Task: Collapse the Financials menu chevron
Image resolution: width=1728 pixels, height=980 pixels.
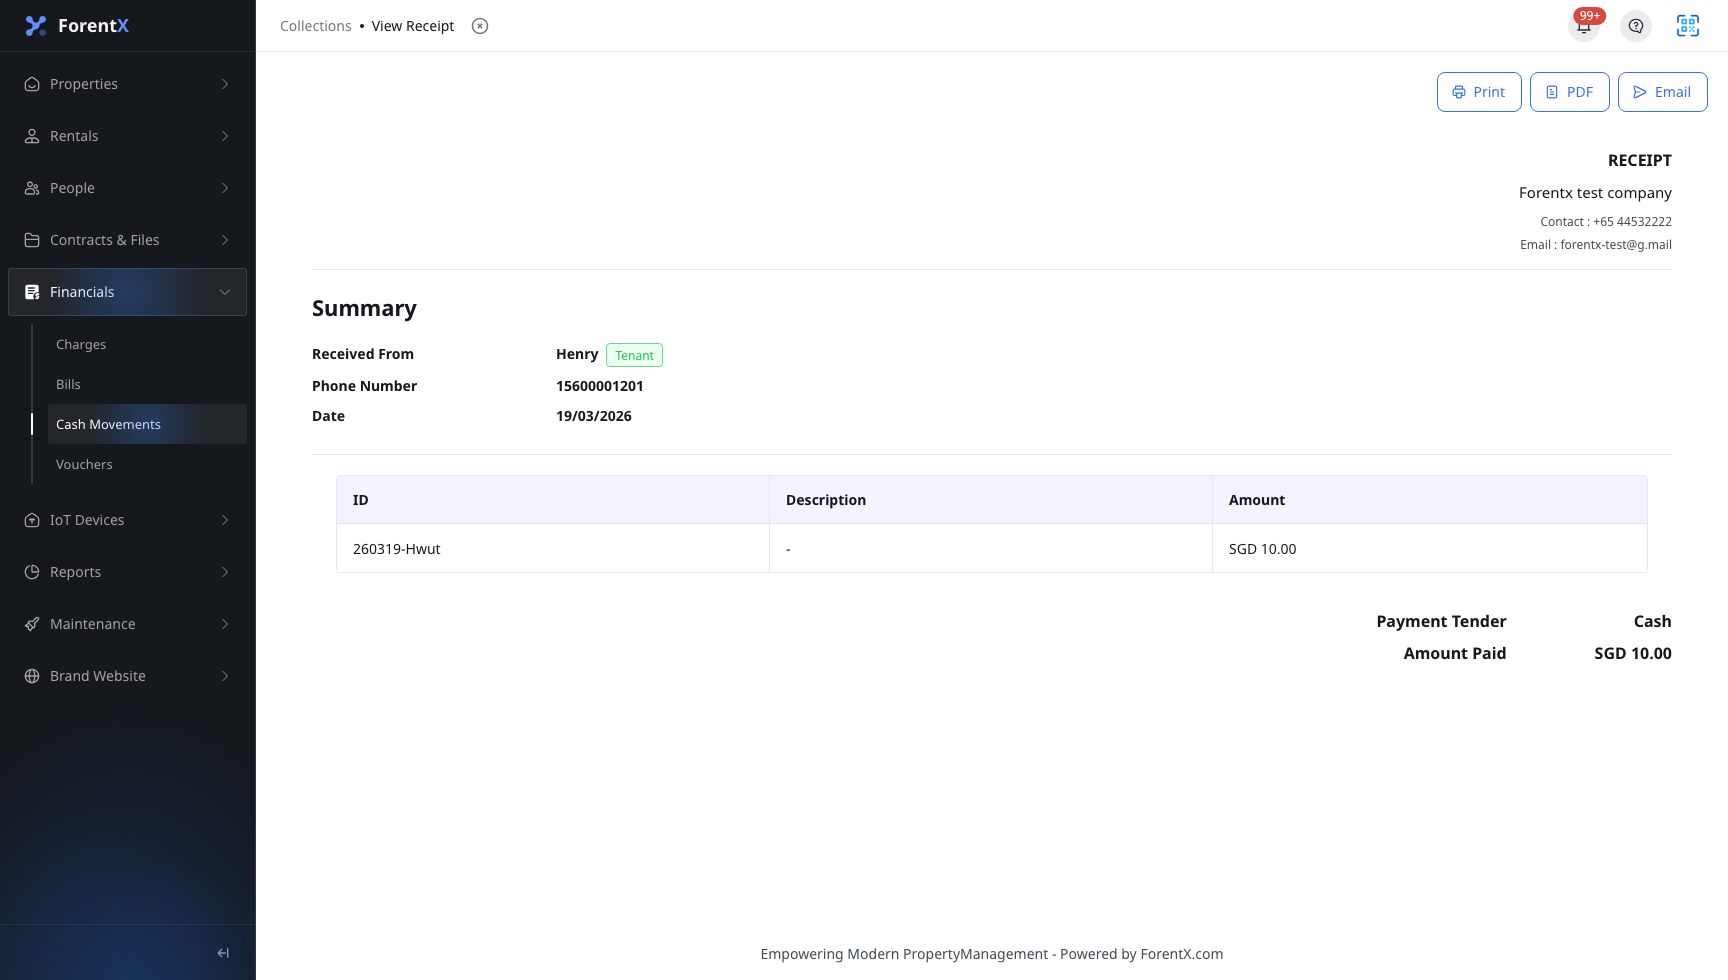Action: (225, 292)
